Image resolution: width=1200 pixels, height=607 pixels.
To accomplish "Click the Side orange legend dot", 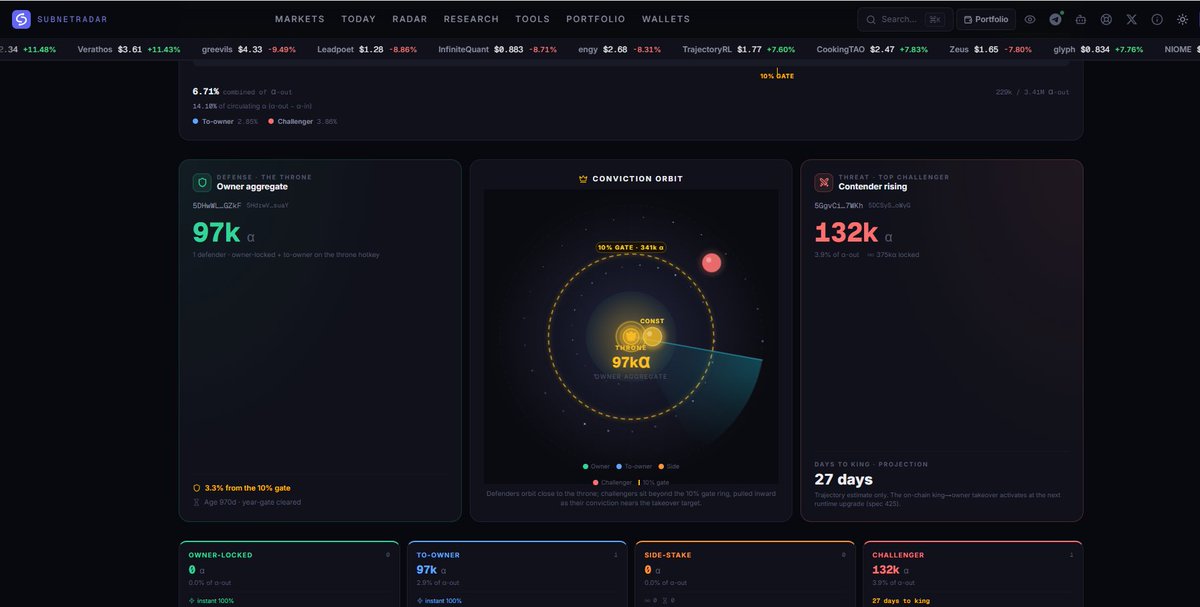I will 662,466.
